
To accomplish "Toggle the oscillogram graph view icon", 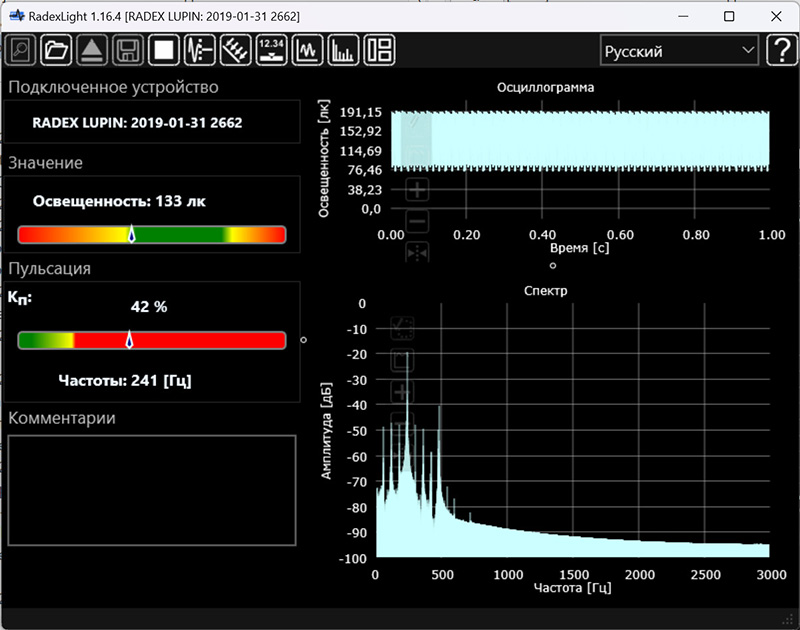I will [x=307, y=50].
